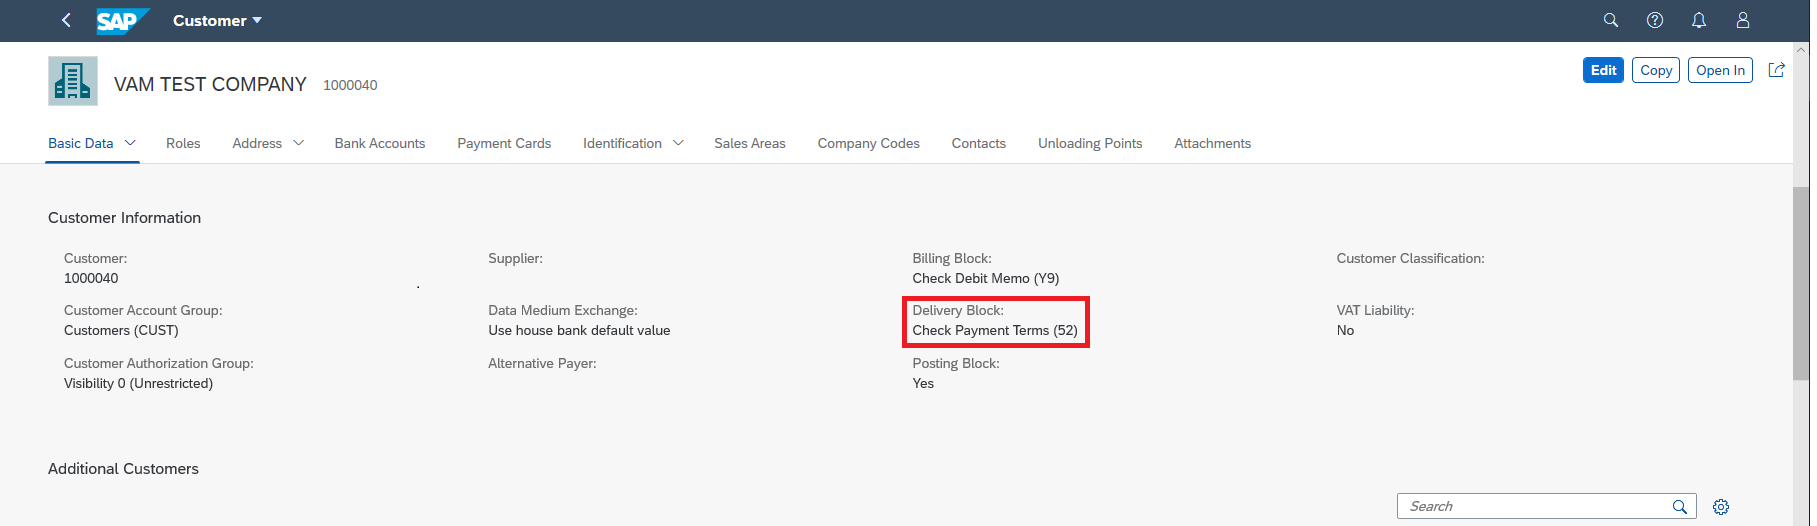Expand Address tab dropdown arrow
The width and height of the screenshot is (1817, 526).
298,143
